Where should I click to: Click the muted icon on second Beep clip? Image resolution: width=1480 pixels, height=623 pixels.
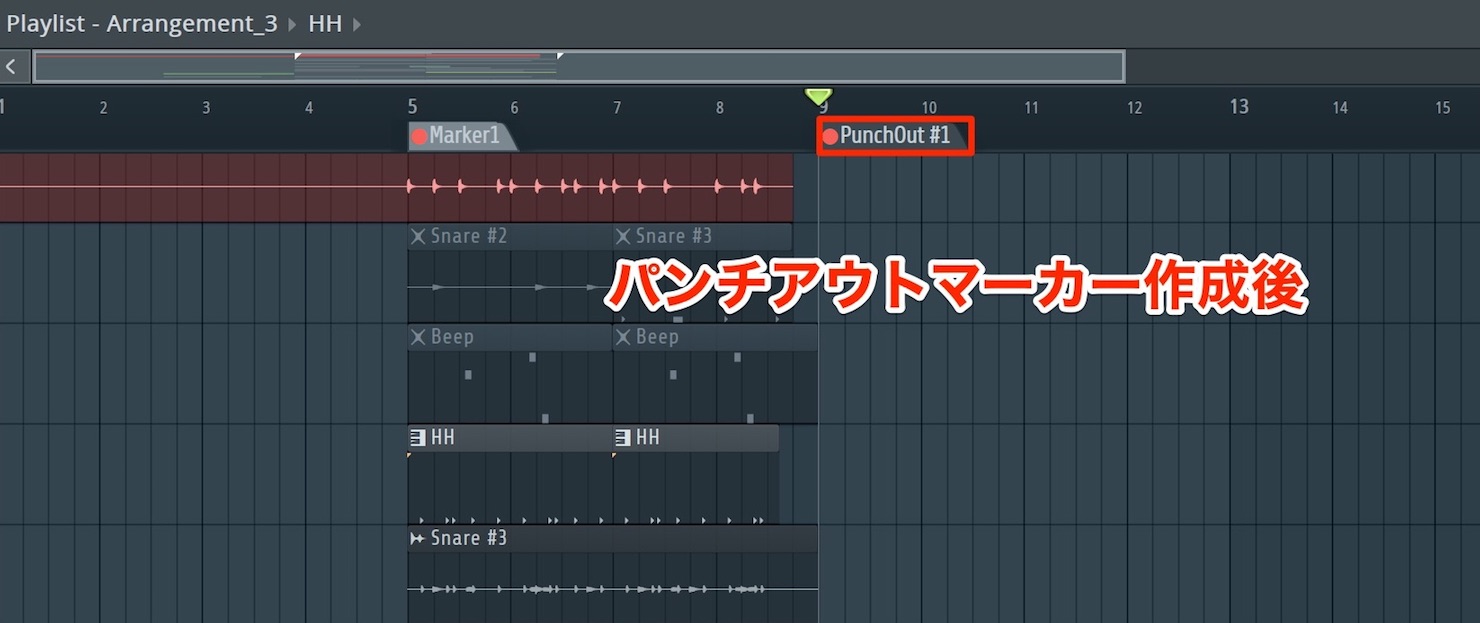623,337
